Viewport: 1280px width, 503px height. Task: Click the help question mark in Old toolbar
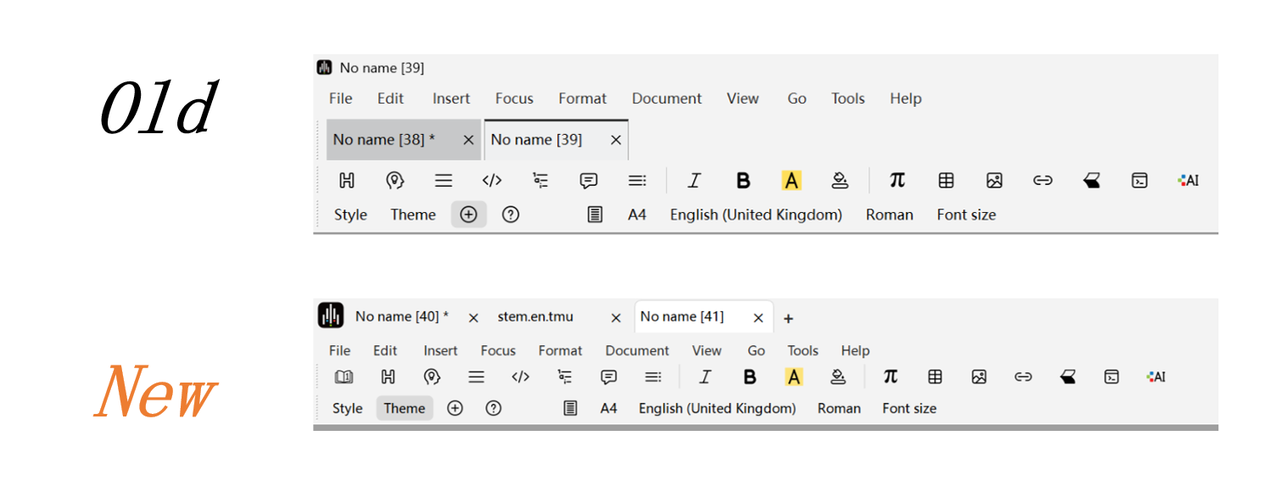511,214
